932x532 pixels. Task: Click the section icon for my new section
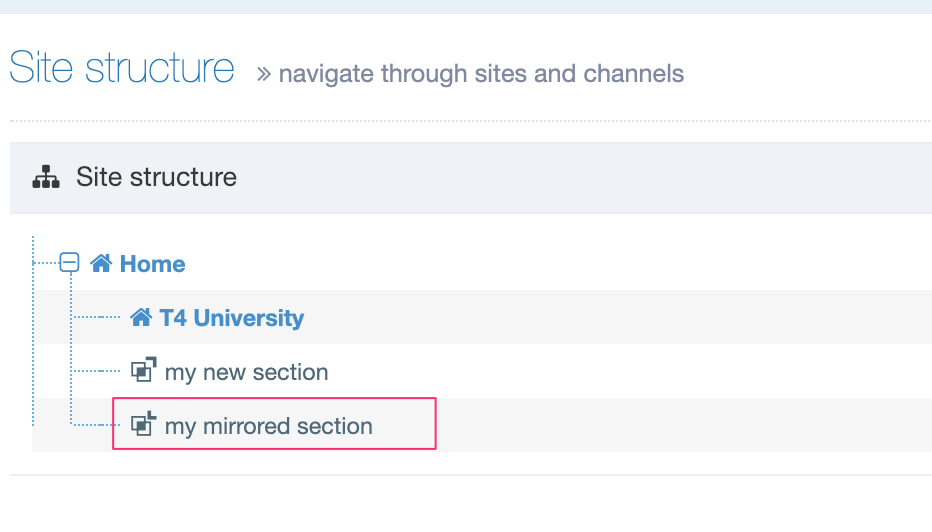pyautogui.click(x=143, y=371)
